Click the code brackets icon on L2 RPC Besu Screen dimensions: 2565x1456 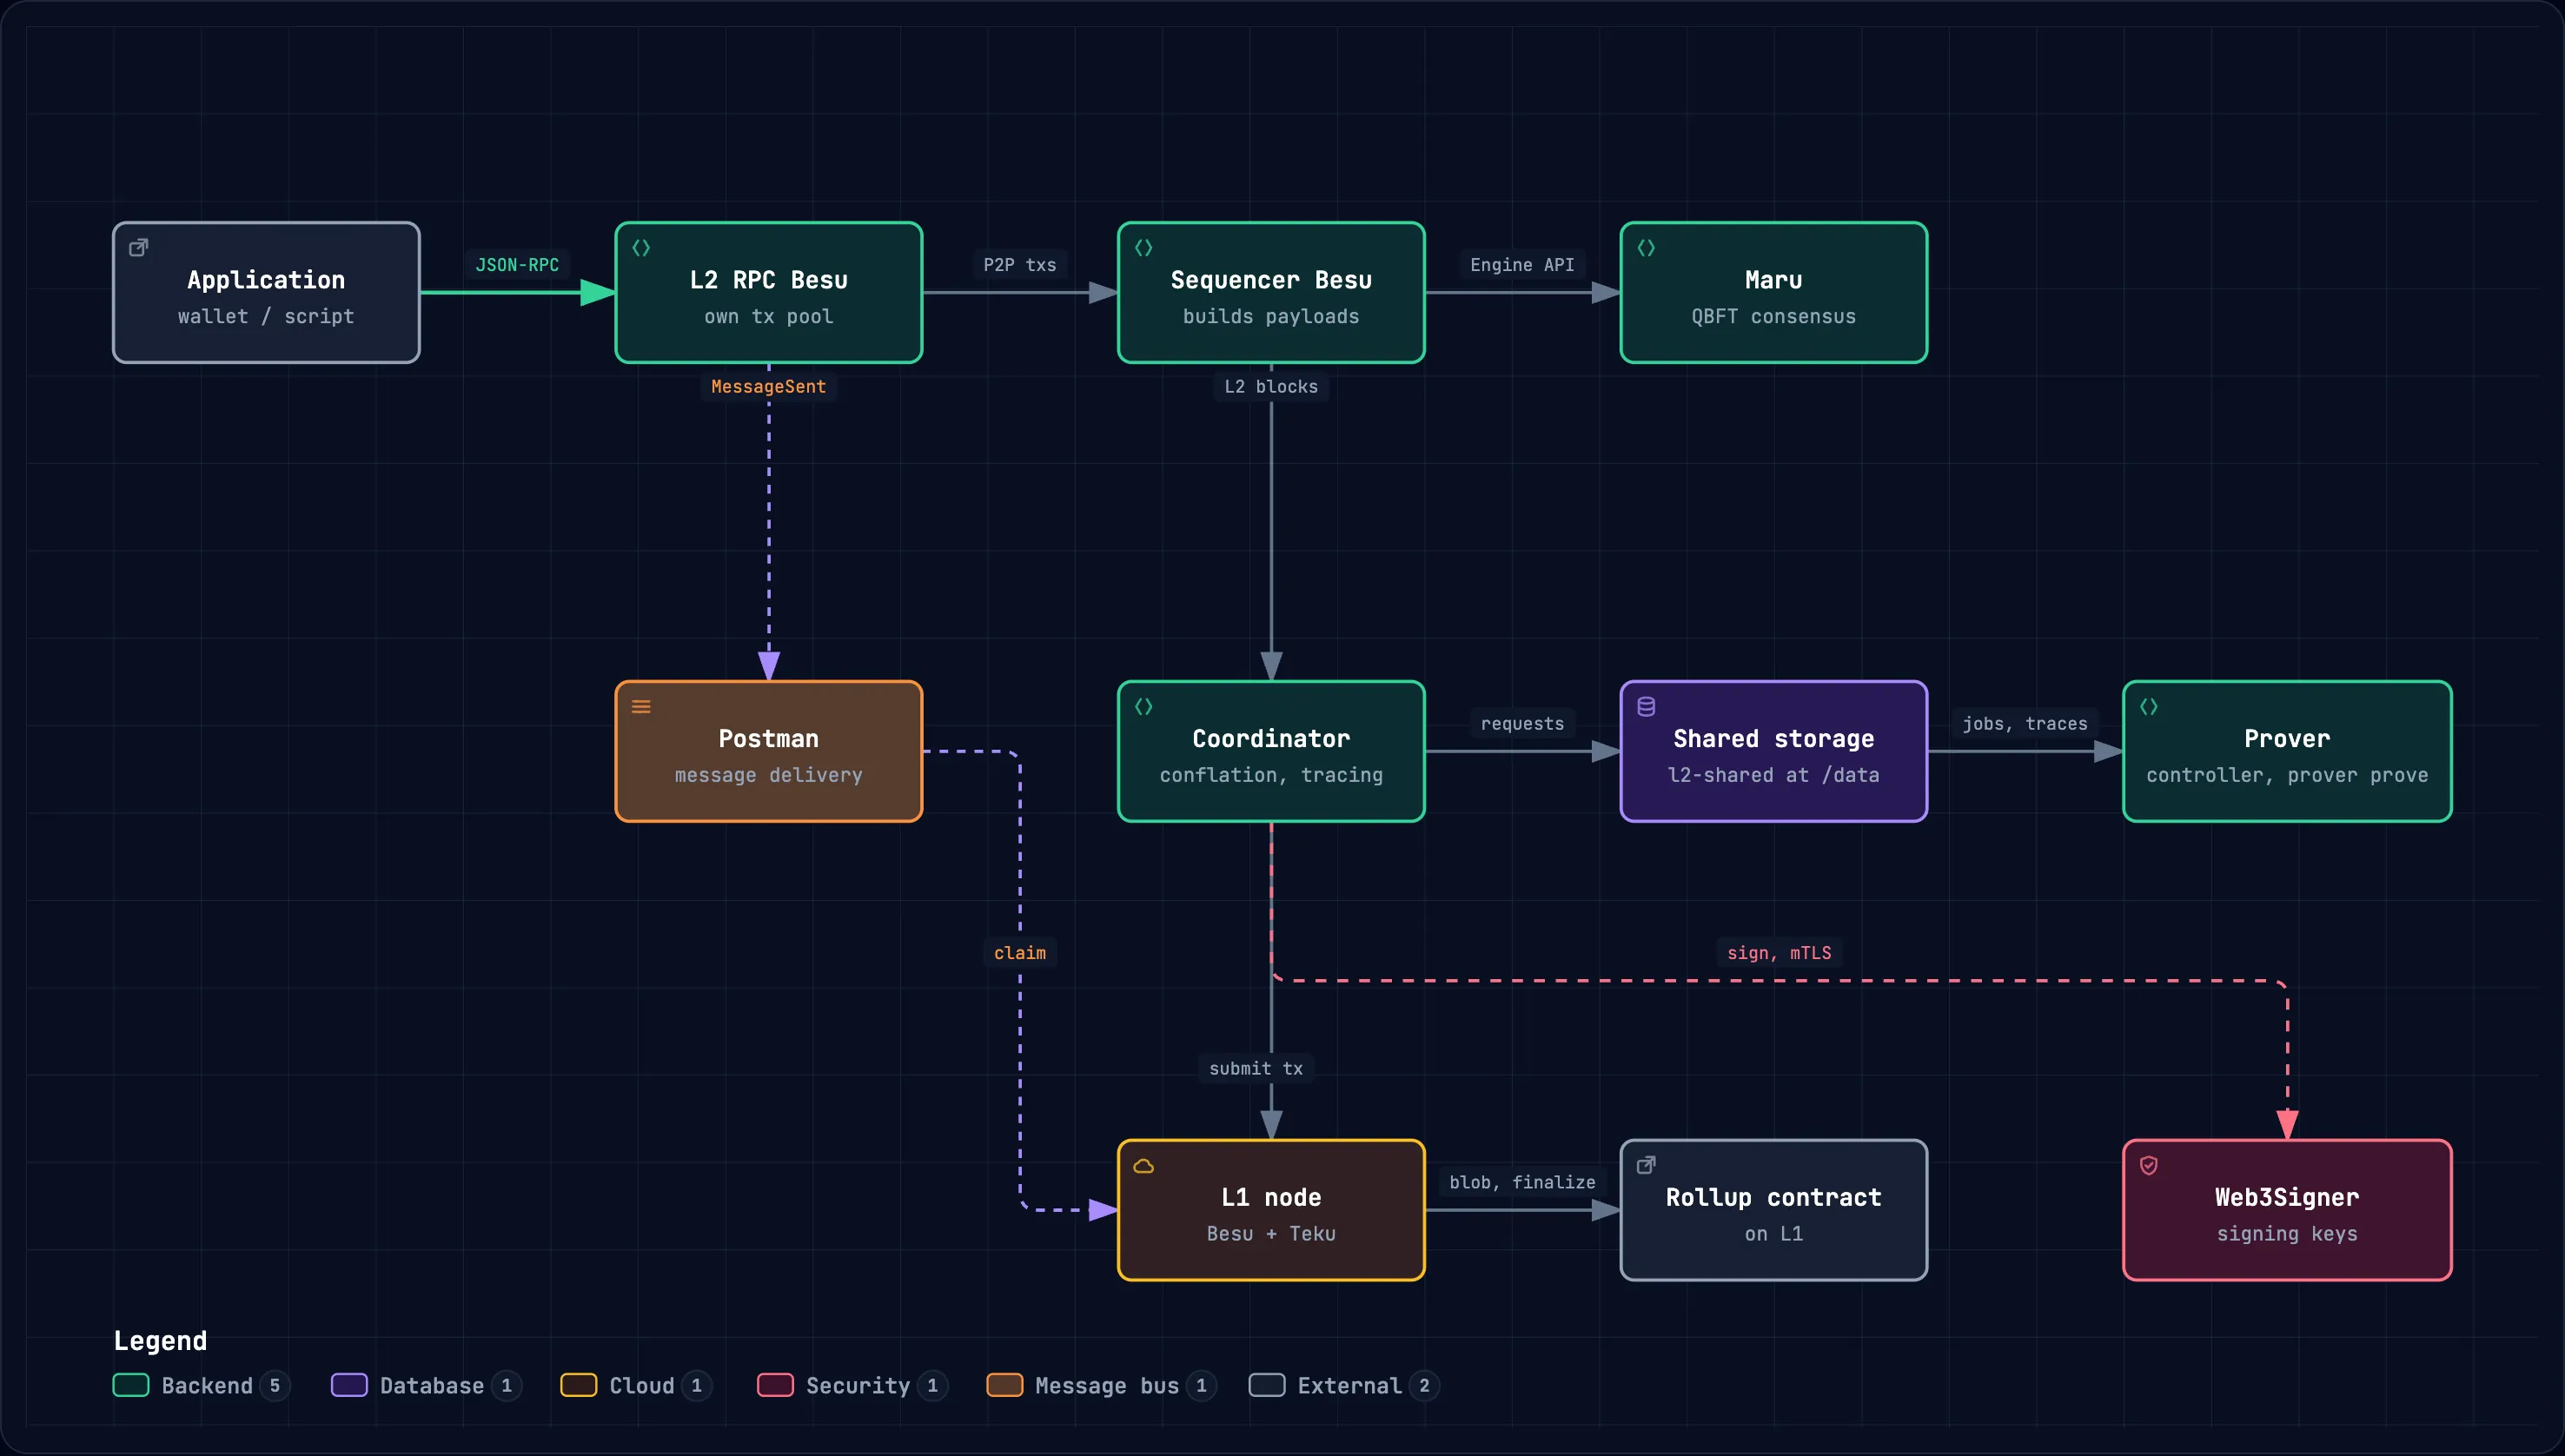click(x=641, y=247)
